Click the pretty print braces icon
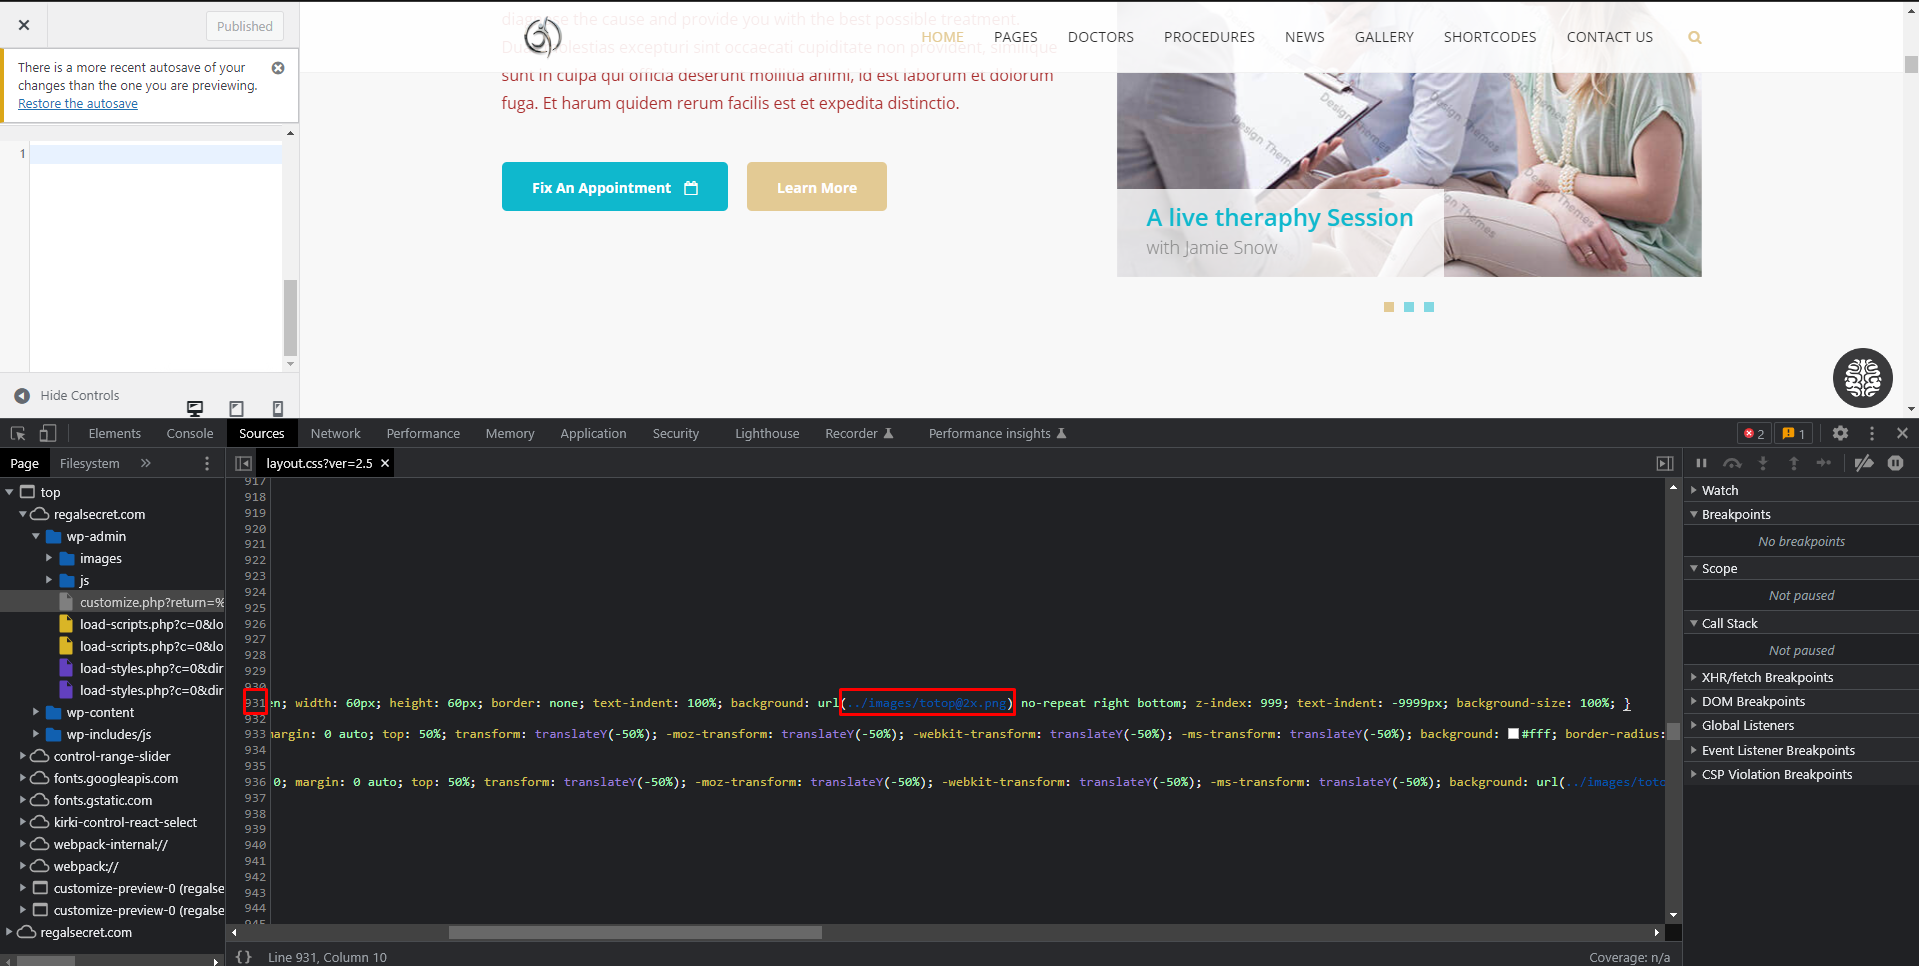 pos(244,957)
